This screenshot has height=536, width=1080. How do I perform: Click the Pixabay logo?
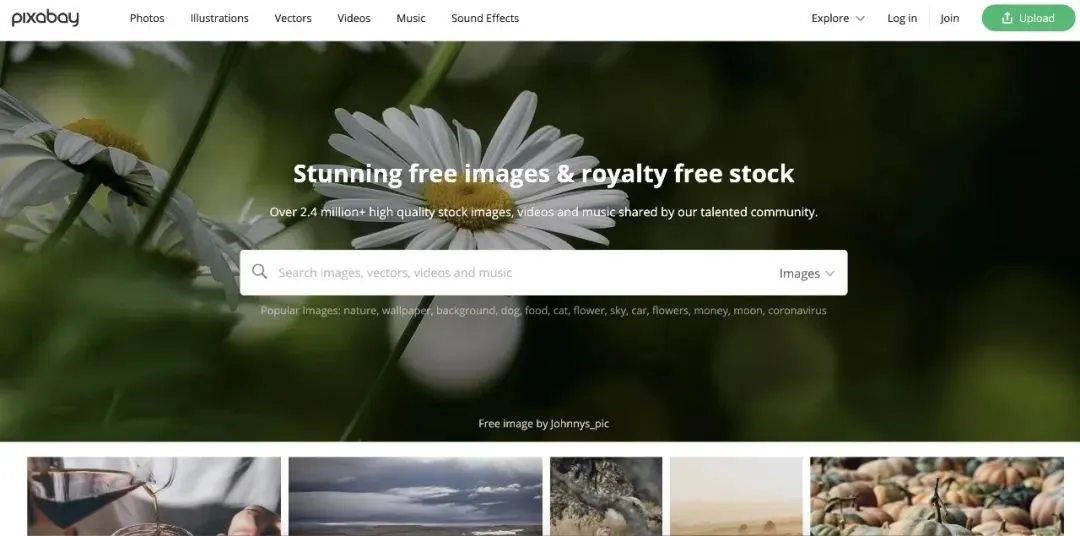pos(45,18)
